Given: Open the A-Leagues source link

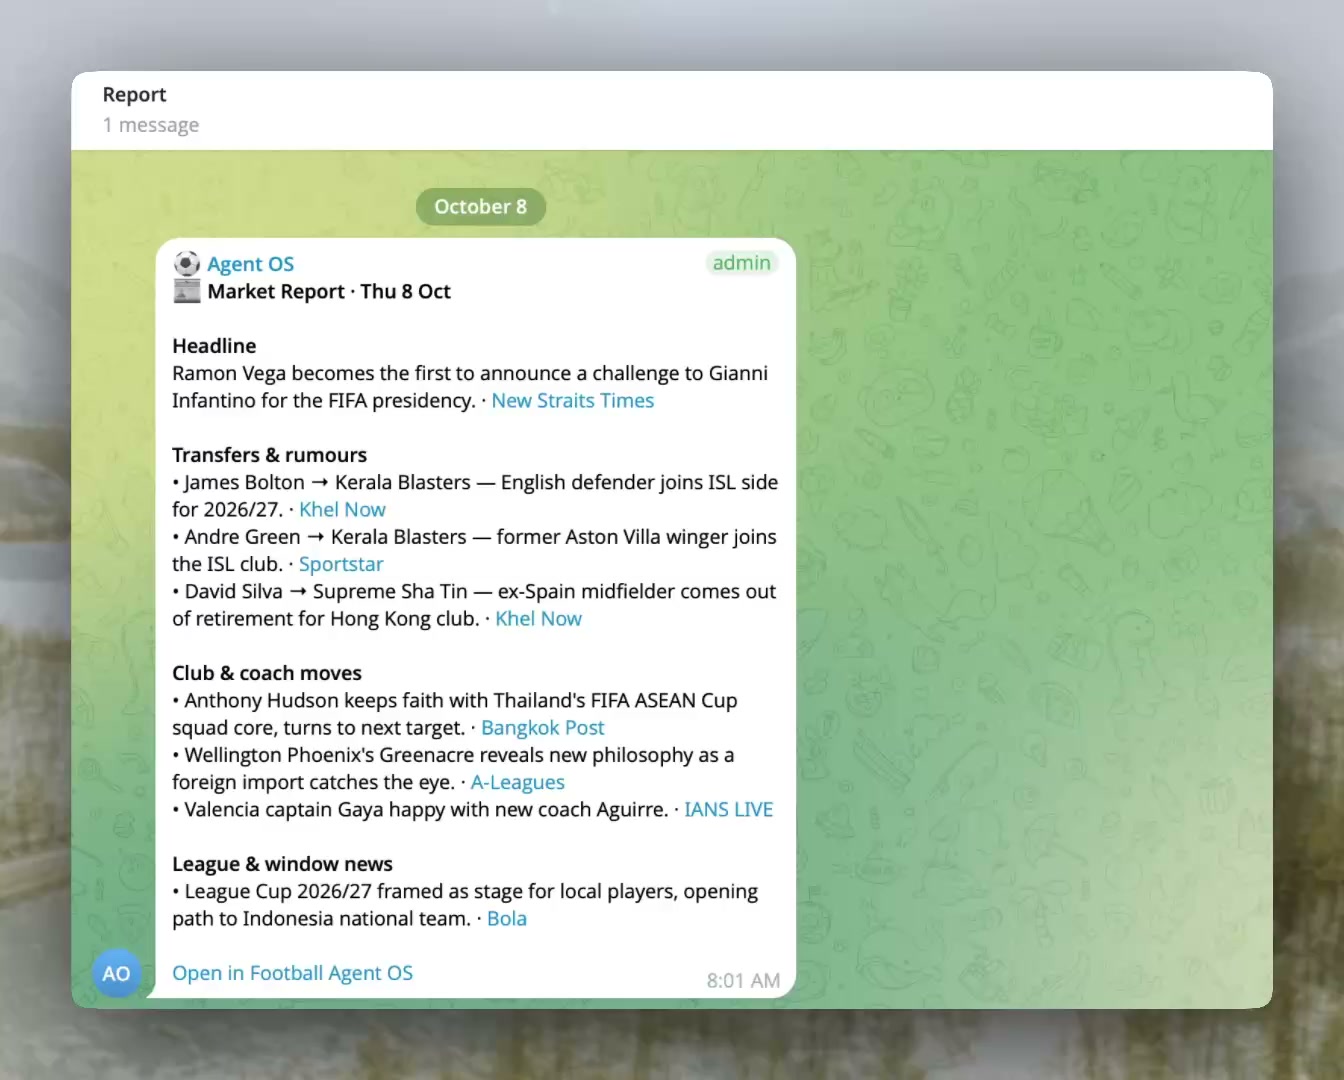Looking at the screenshot, I should [x=518, y=783].
